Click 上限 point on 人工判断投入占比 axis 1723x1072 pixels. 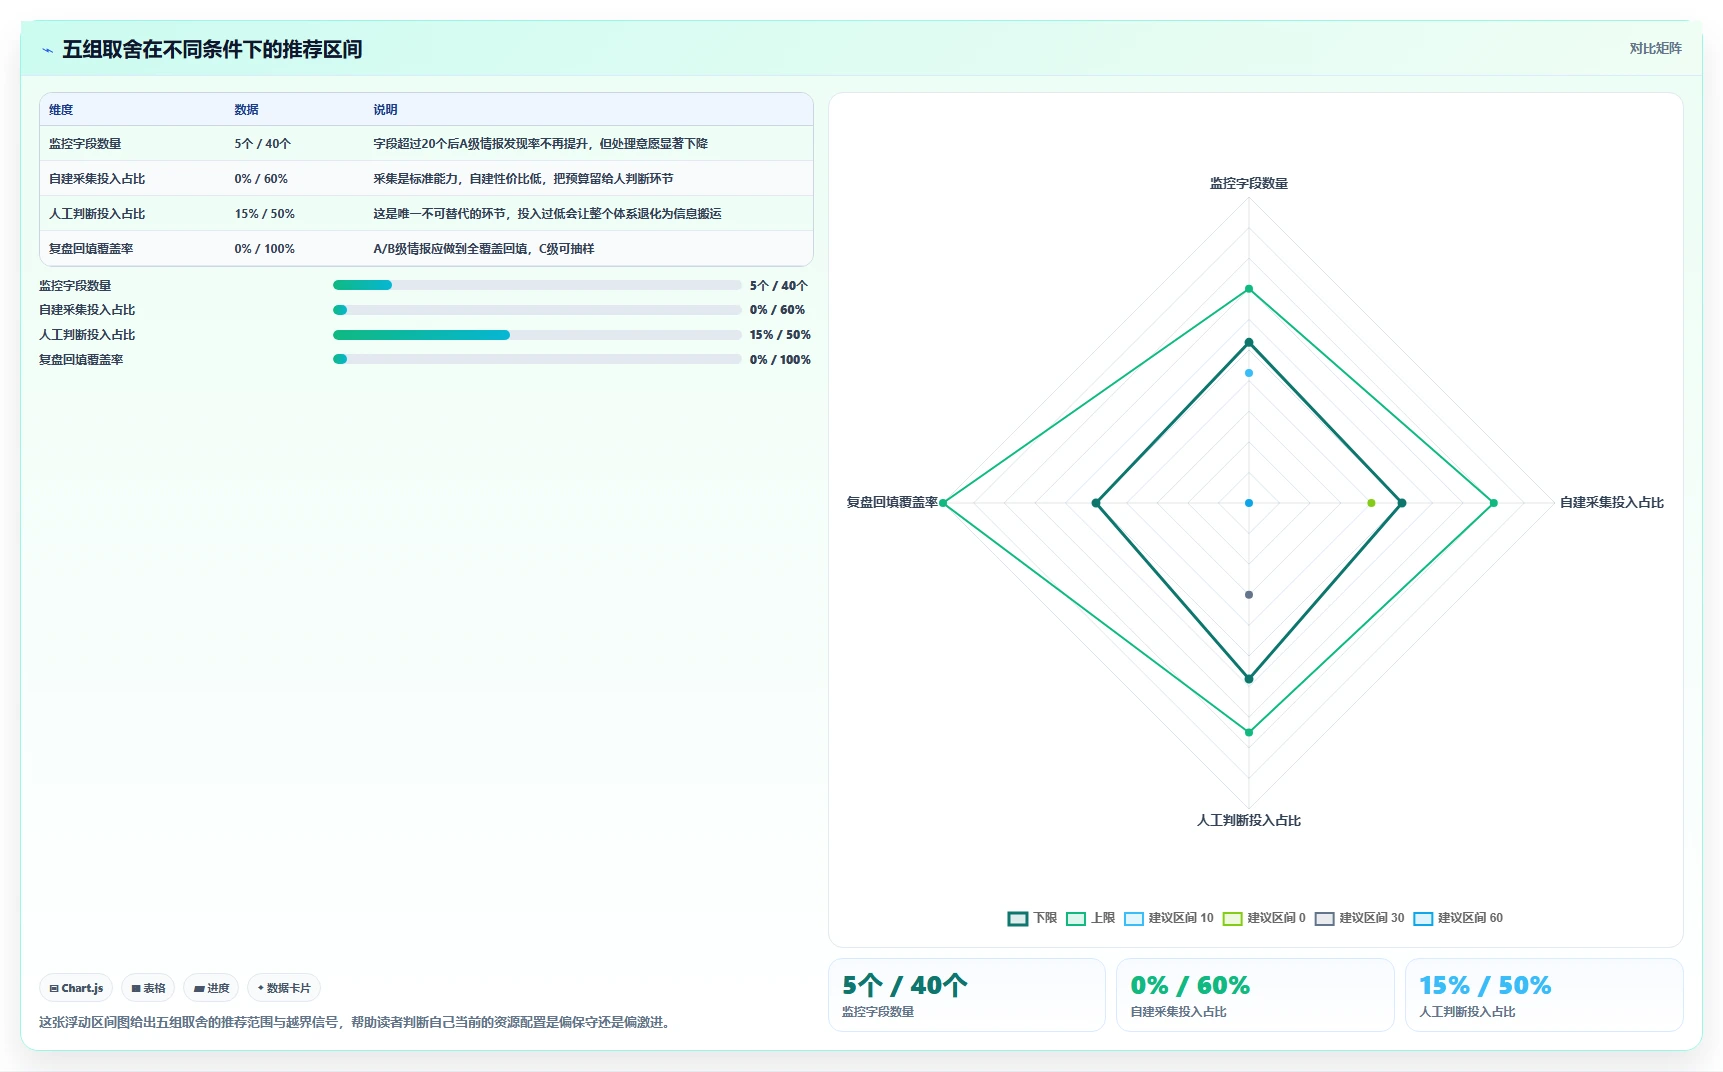coord(1249,733)
